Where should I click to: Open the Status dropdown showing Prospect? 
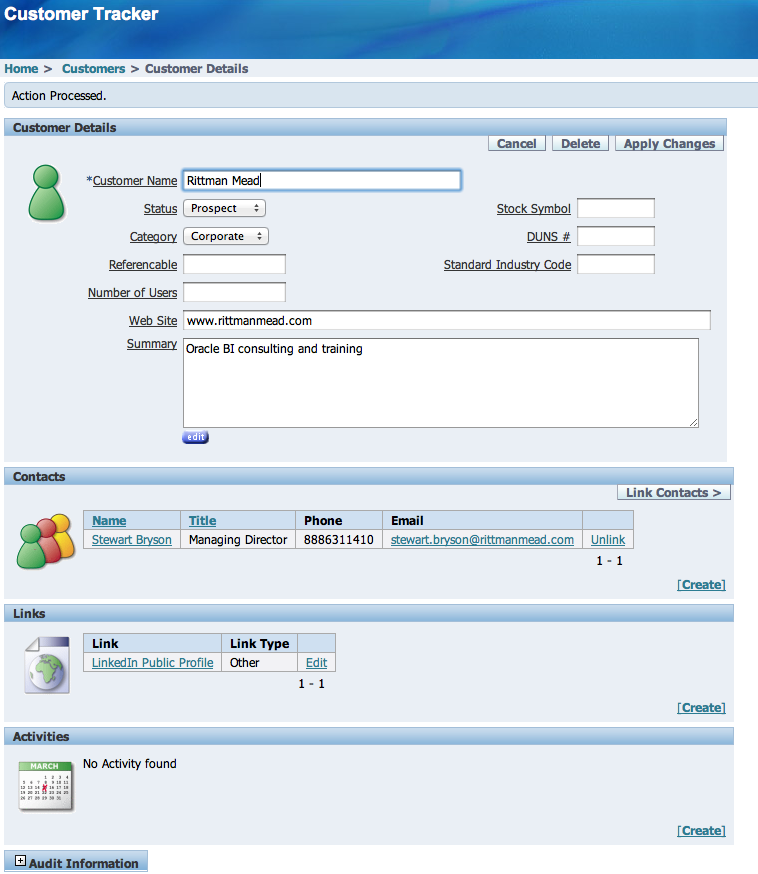tap(224, 208)
